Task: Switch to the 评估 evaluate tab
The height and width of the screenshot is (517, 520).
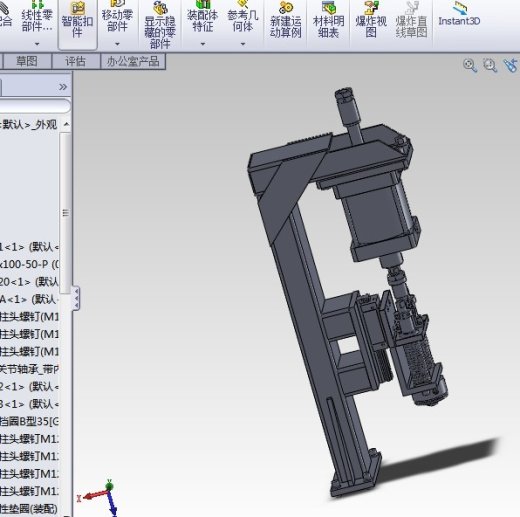Action: click(76, 62)
